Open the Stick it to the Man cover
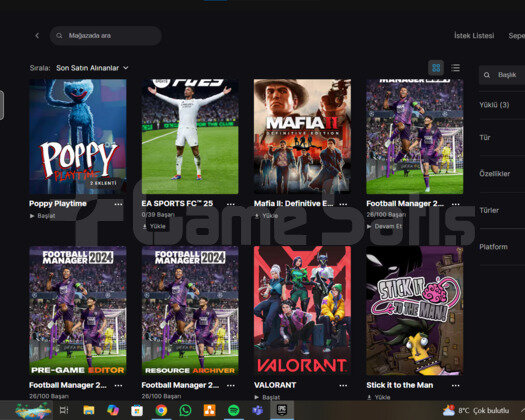Image resolution: width=525 pixels, height=420 pixels. pyautogui.click(x=415, y=311)
